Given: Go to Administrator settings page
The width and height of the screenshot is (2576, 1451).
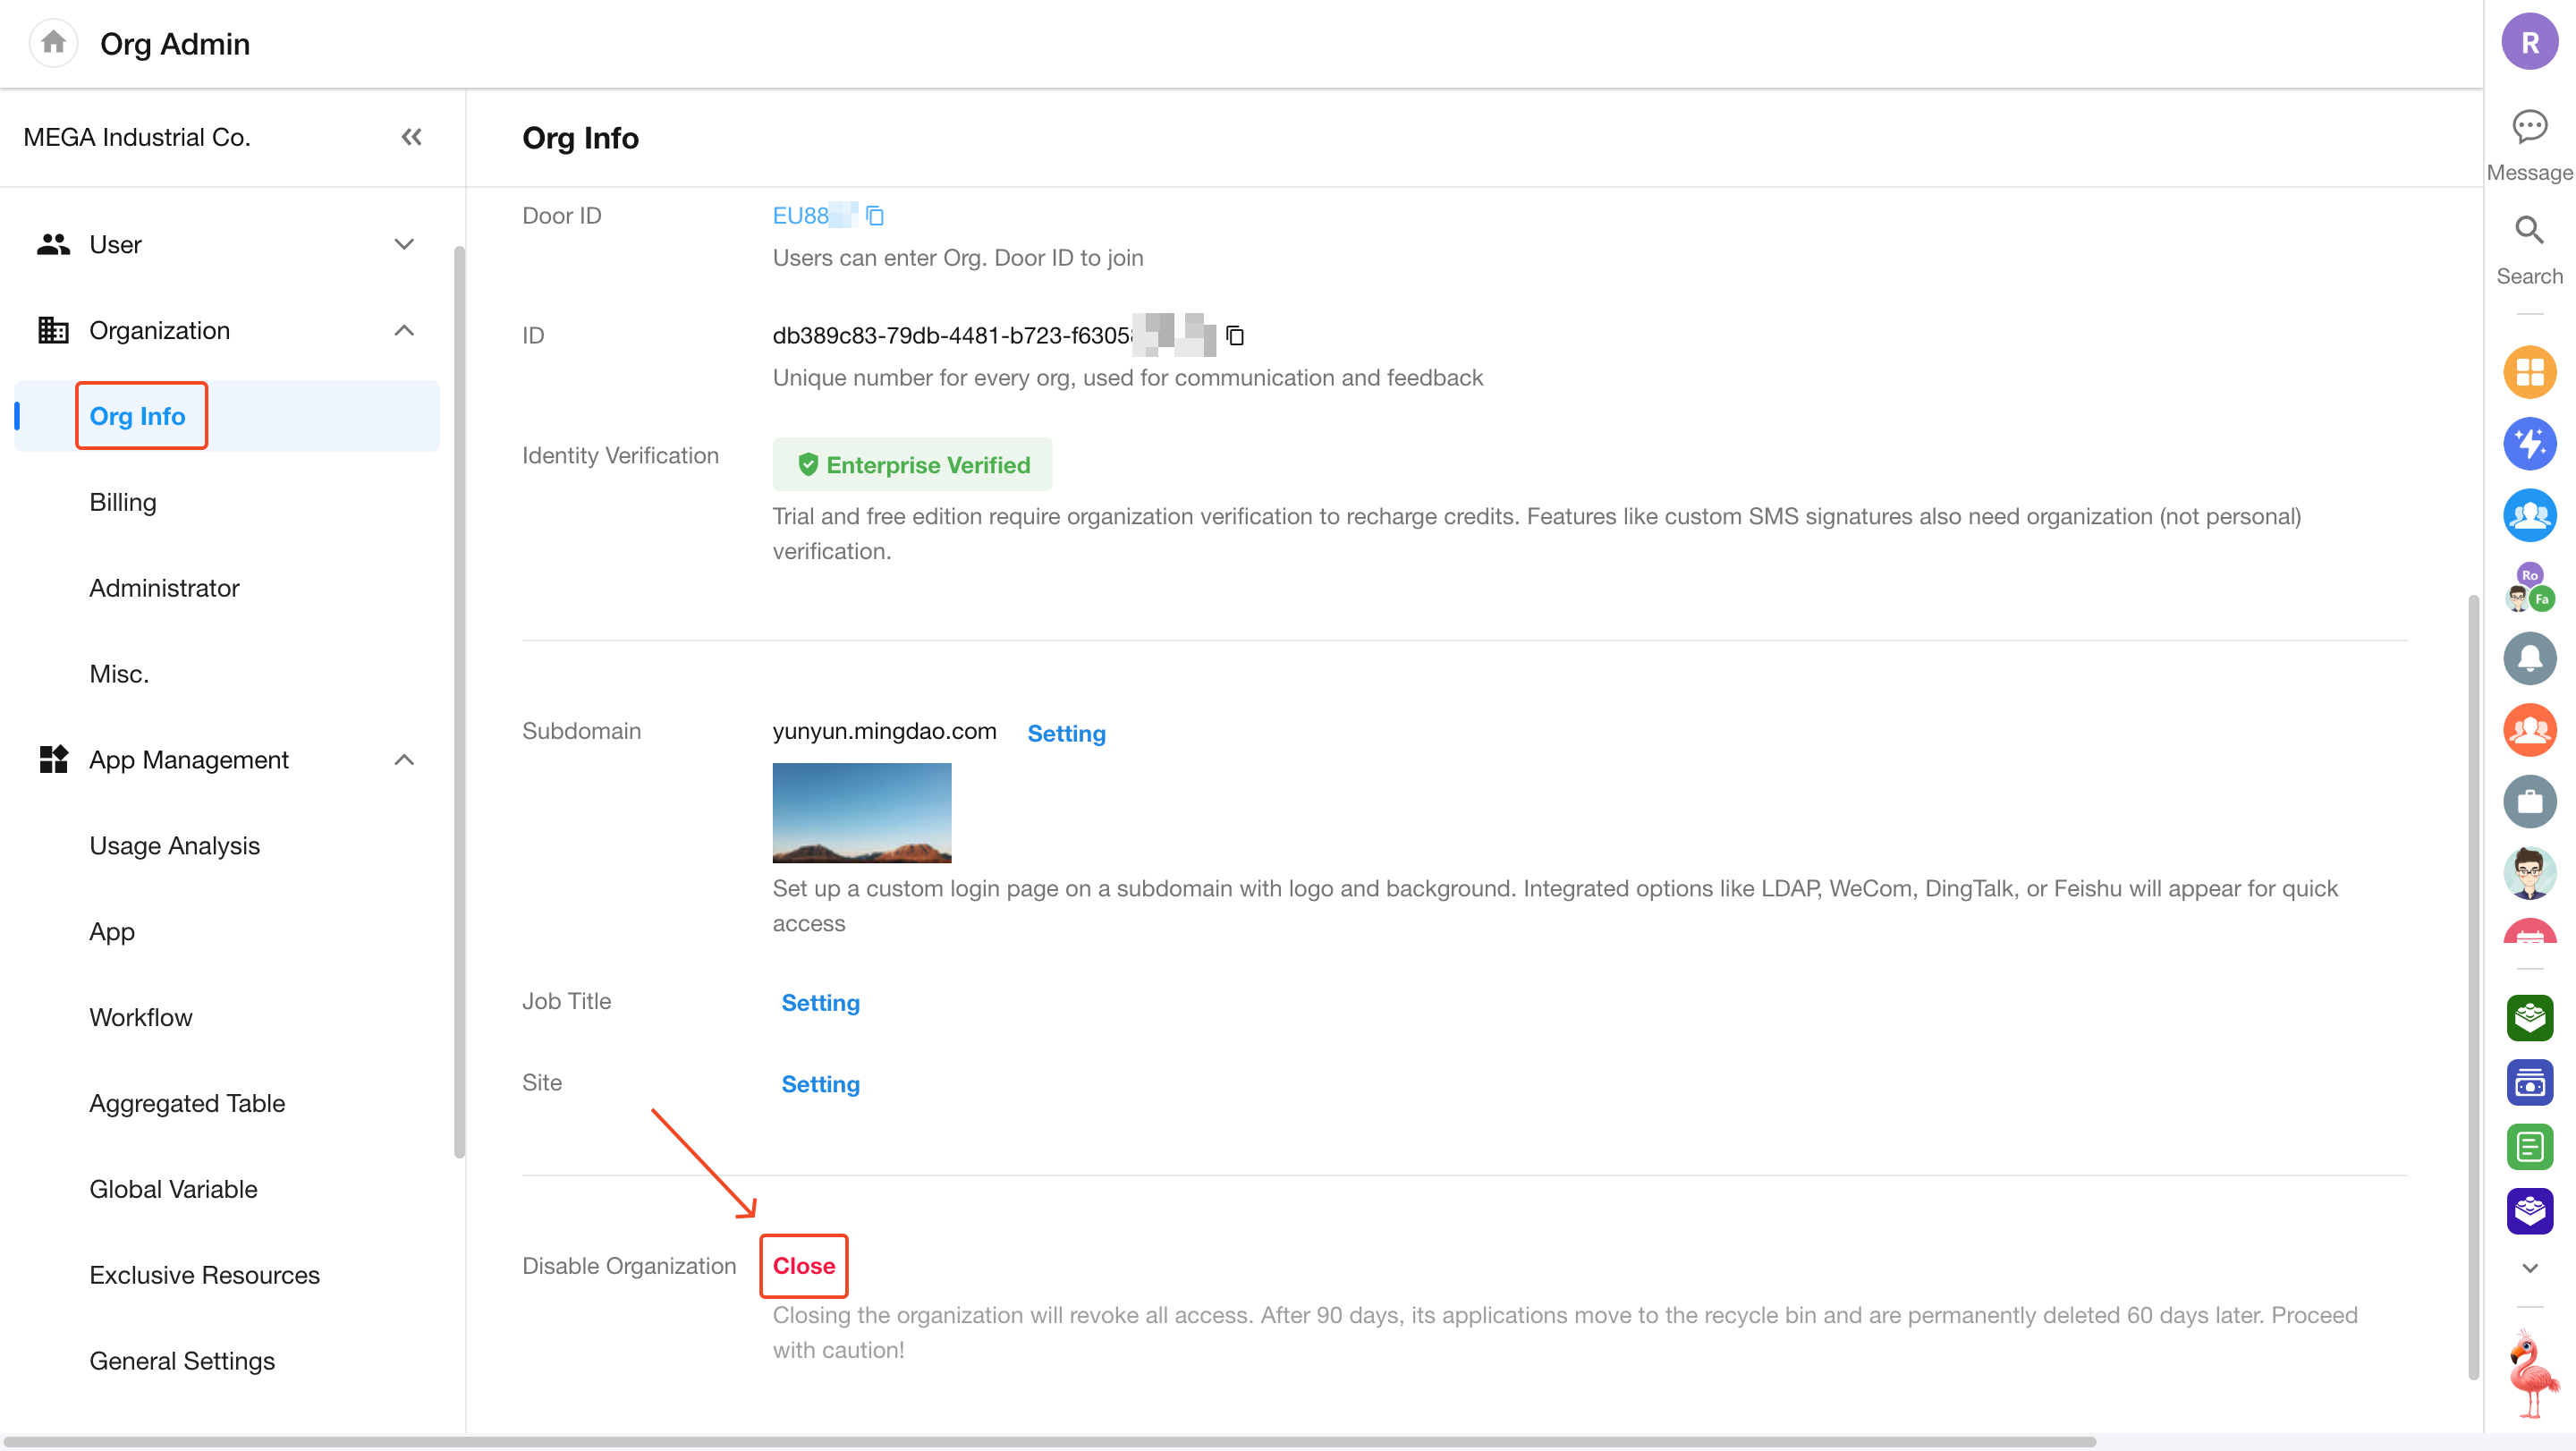Looking at the screenshot, I should [164, 588].
